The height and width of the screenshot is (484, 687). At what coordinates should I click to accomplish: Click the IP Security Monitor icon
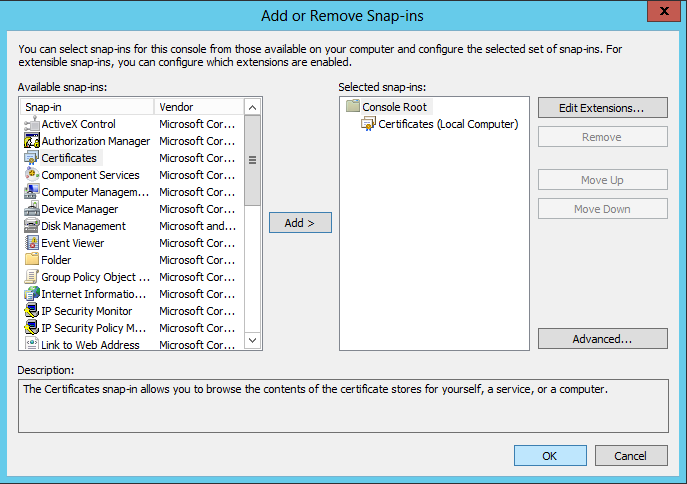pyautogui.click(x=31, y=311)
